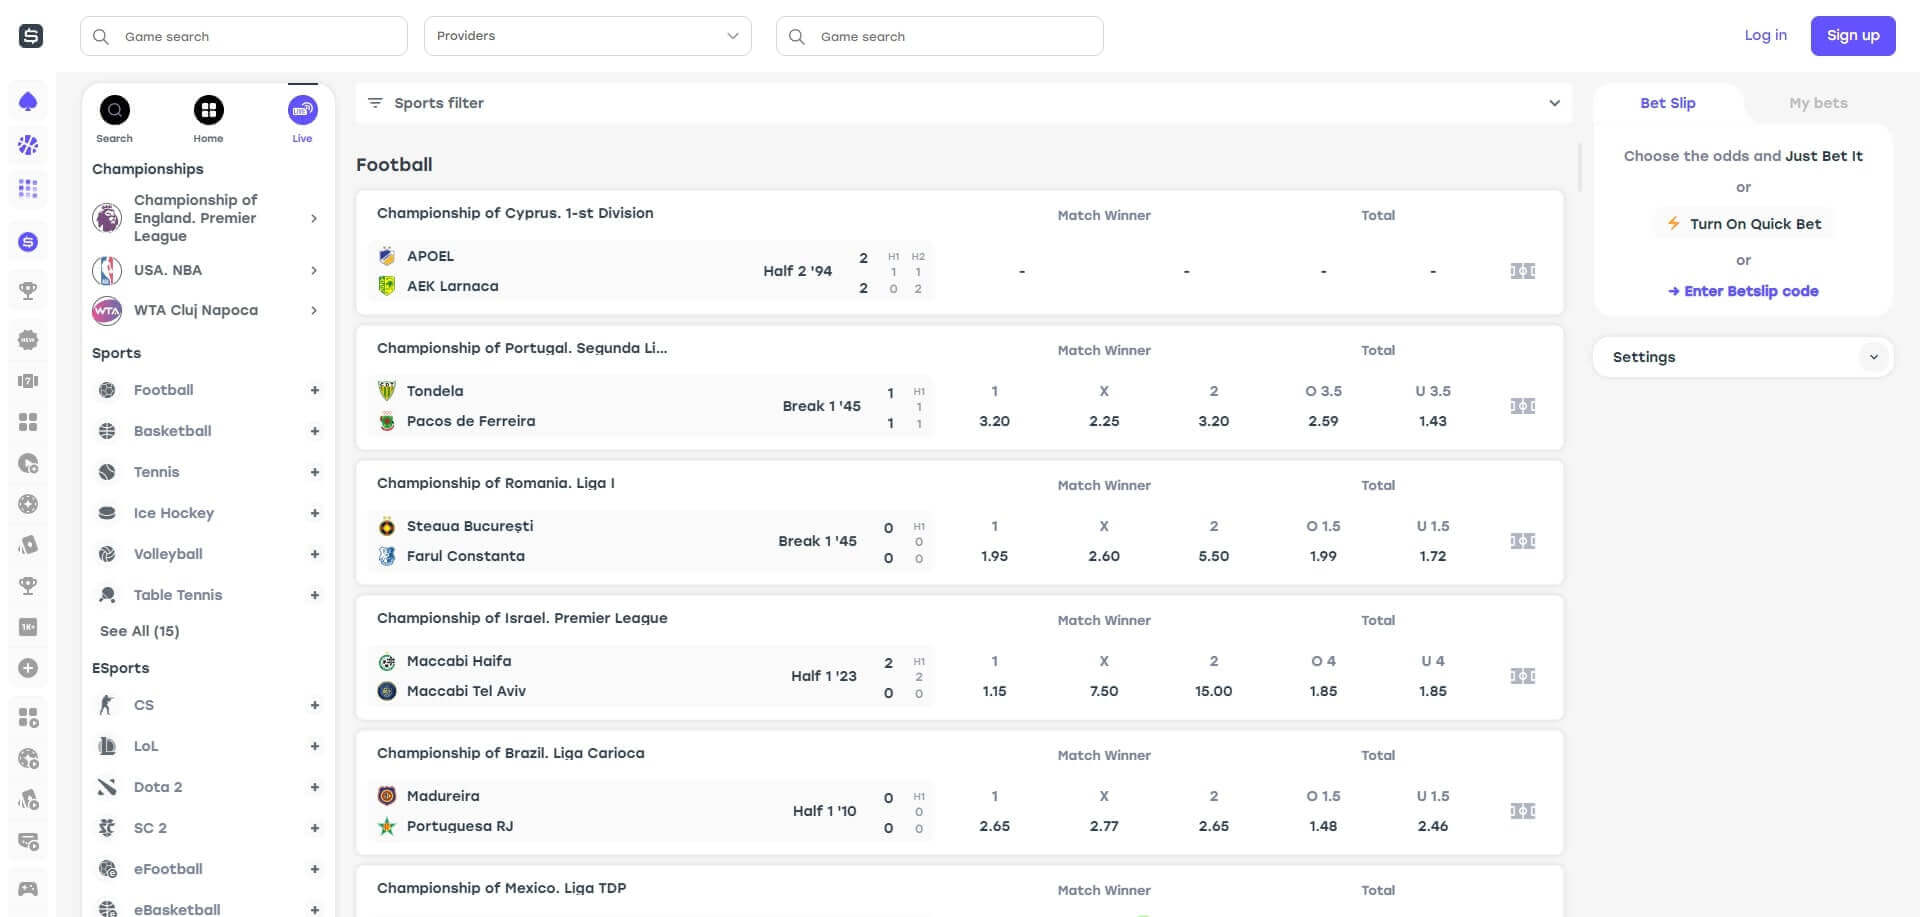Expand the Football category in sidebar
The height and width of the screenshot is (917, 1920).
click(x=315, y=390)
